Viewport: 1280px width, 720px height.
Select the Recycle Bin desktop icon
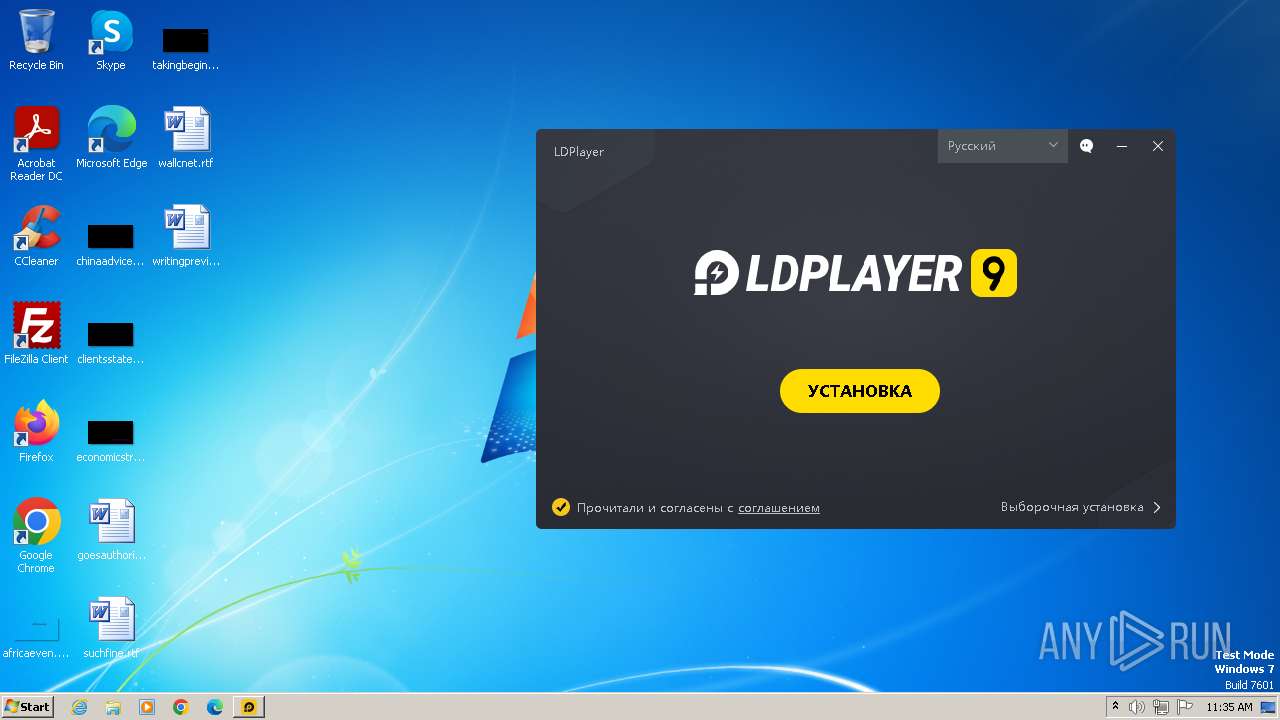36,40
